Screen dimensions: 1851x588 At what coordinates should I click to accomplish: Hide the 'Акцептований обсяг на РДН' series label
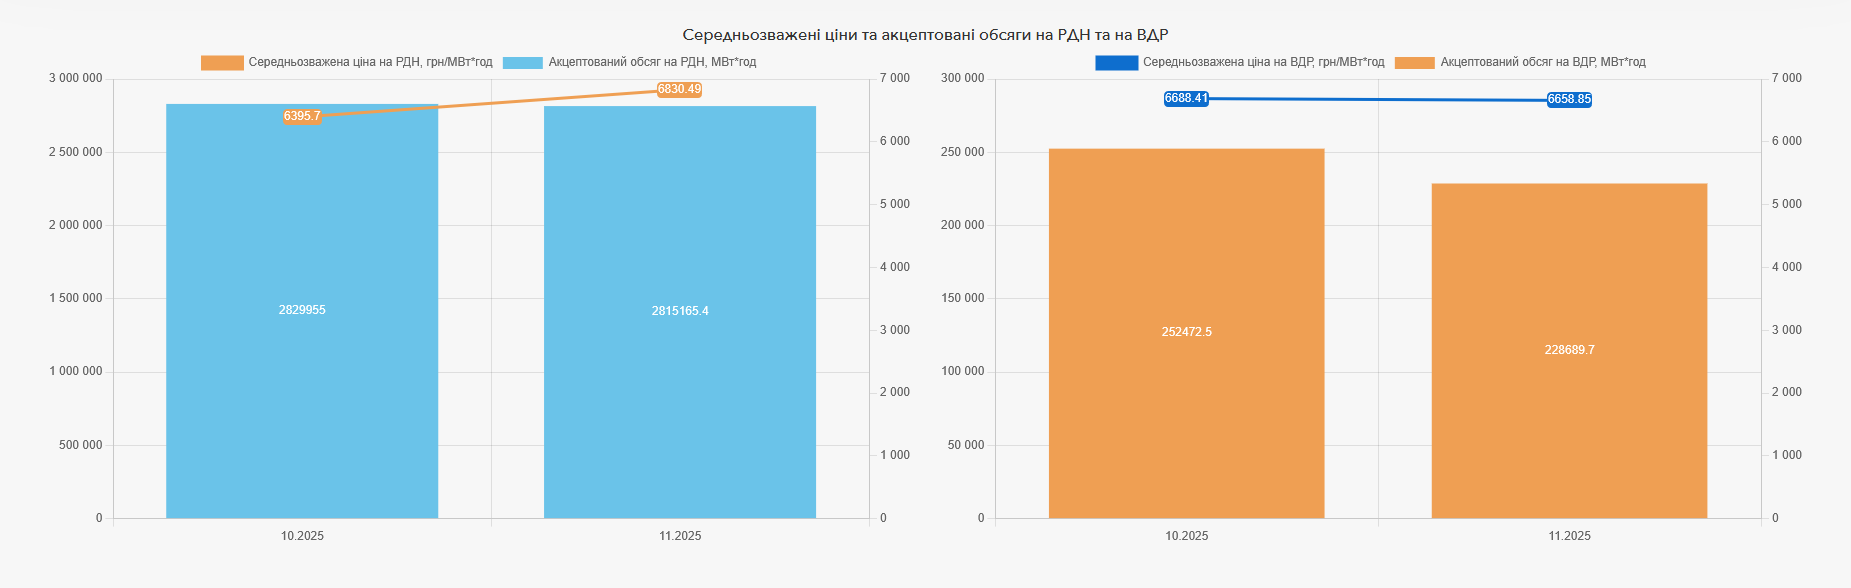click(x=652, y=62)
